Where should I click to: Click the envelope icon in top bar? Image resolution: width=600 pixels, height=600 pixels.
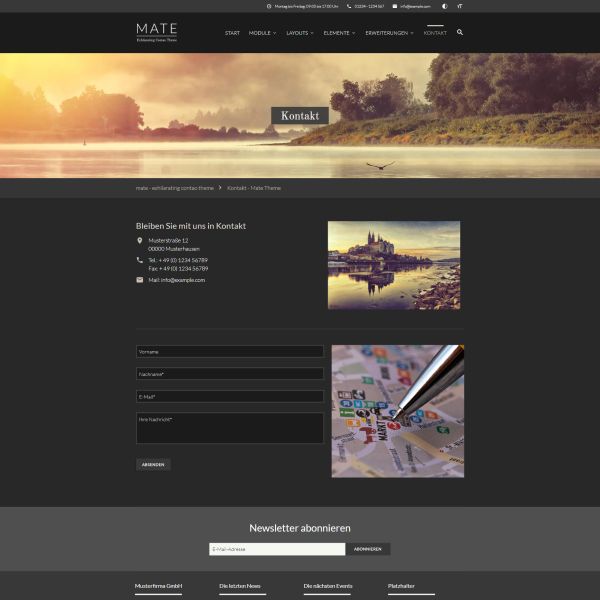point(394,6)
